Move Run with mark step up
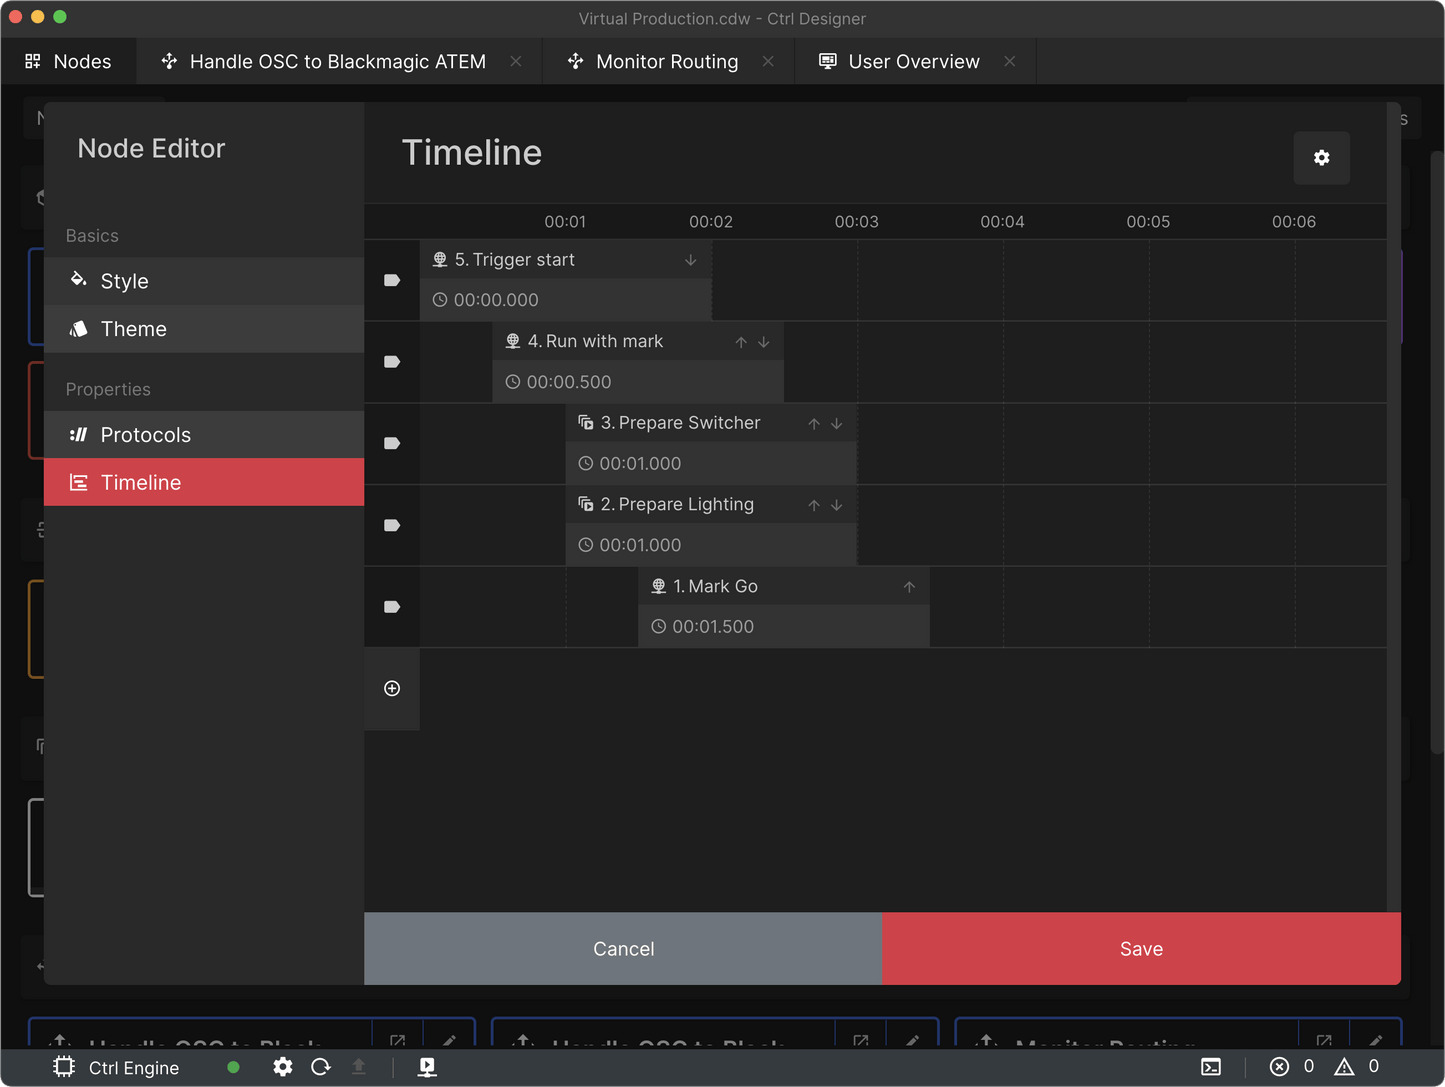This screenshot has width=1445, height=1087. pos(741,342)
